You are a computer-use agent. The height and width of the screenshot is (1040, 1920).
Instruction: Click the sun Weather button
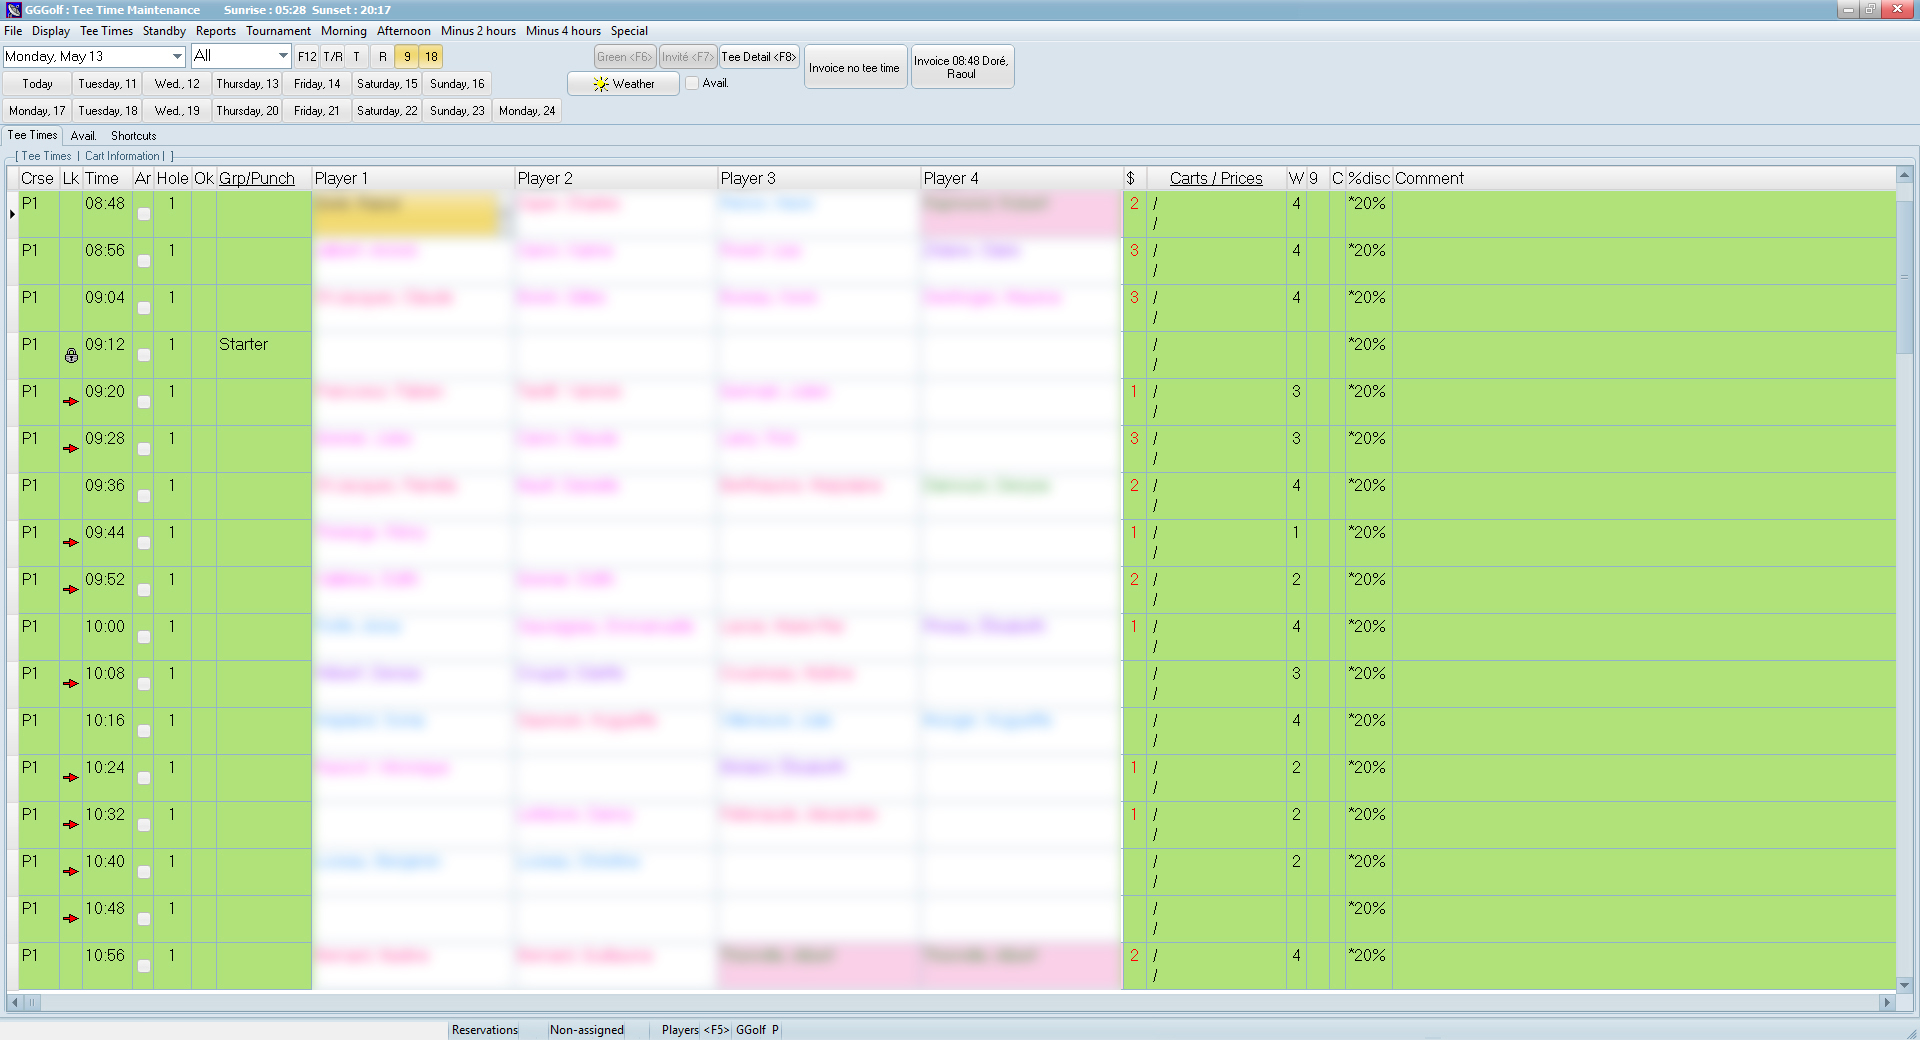623,84
